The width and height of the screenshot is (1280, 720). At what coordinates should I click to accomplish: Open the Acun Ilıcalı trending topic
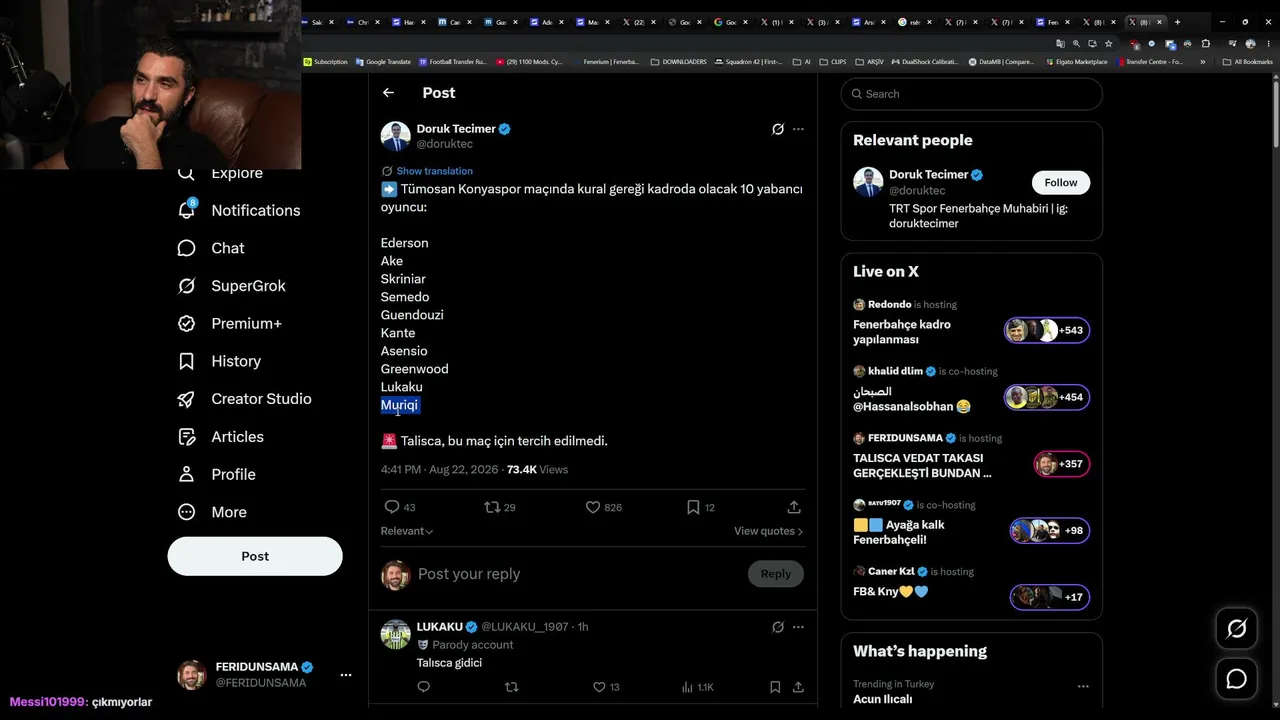(x=883, y=699)
